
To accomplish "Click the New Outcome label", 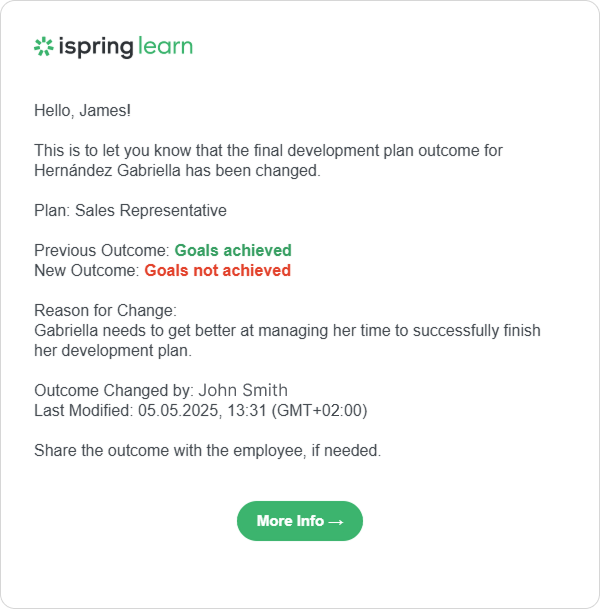I will click(87, 270).
